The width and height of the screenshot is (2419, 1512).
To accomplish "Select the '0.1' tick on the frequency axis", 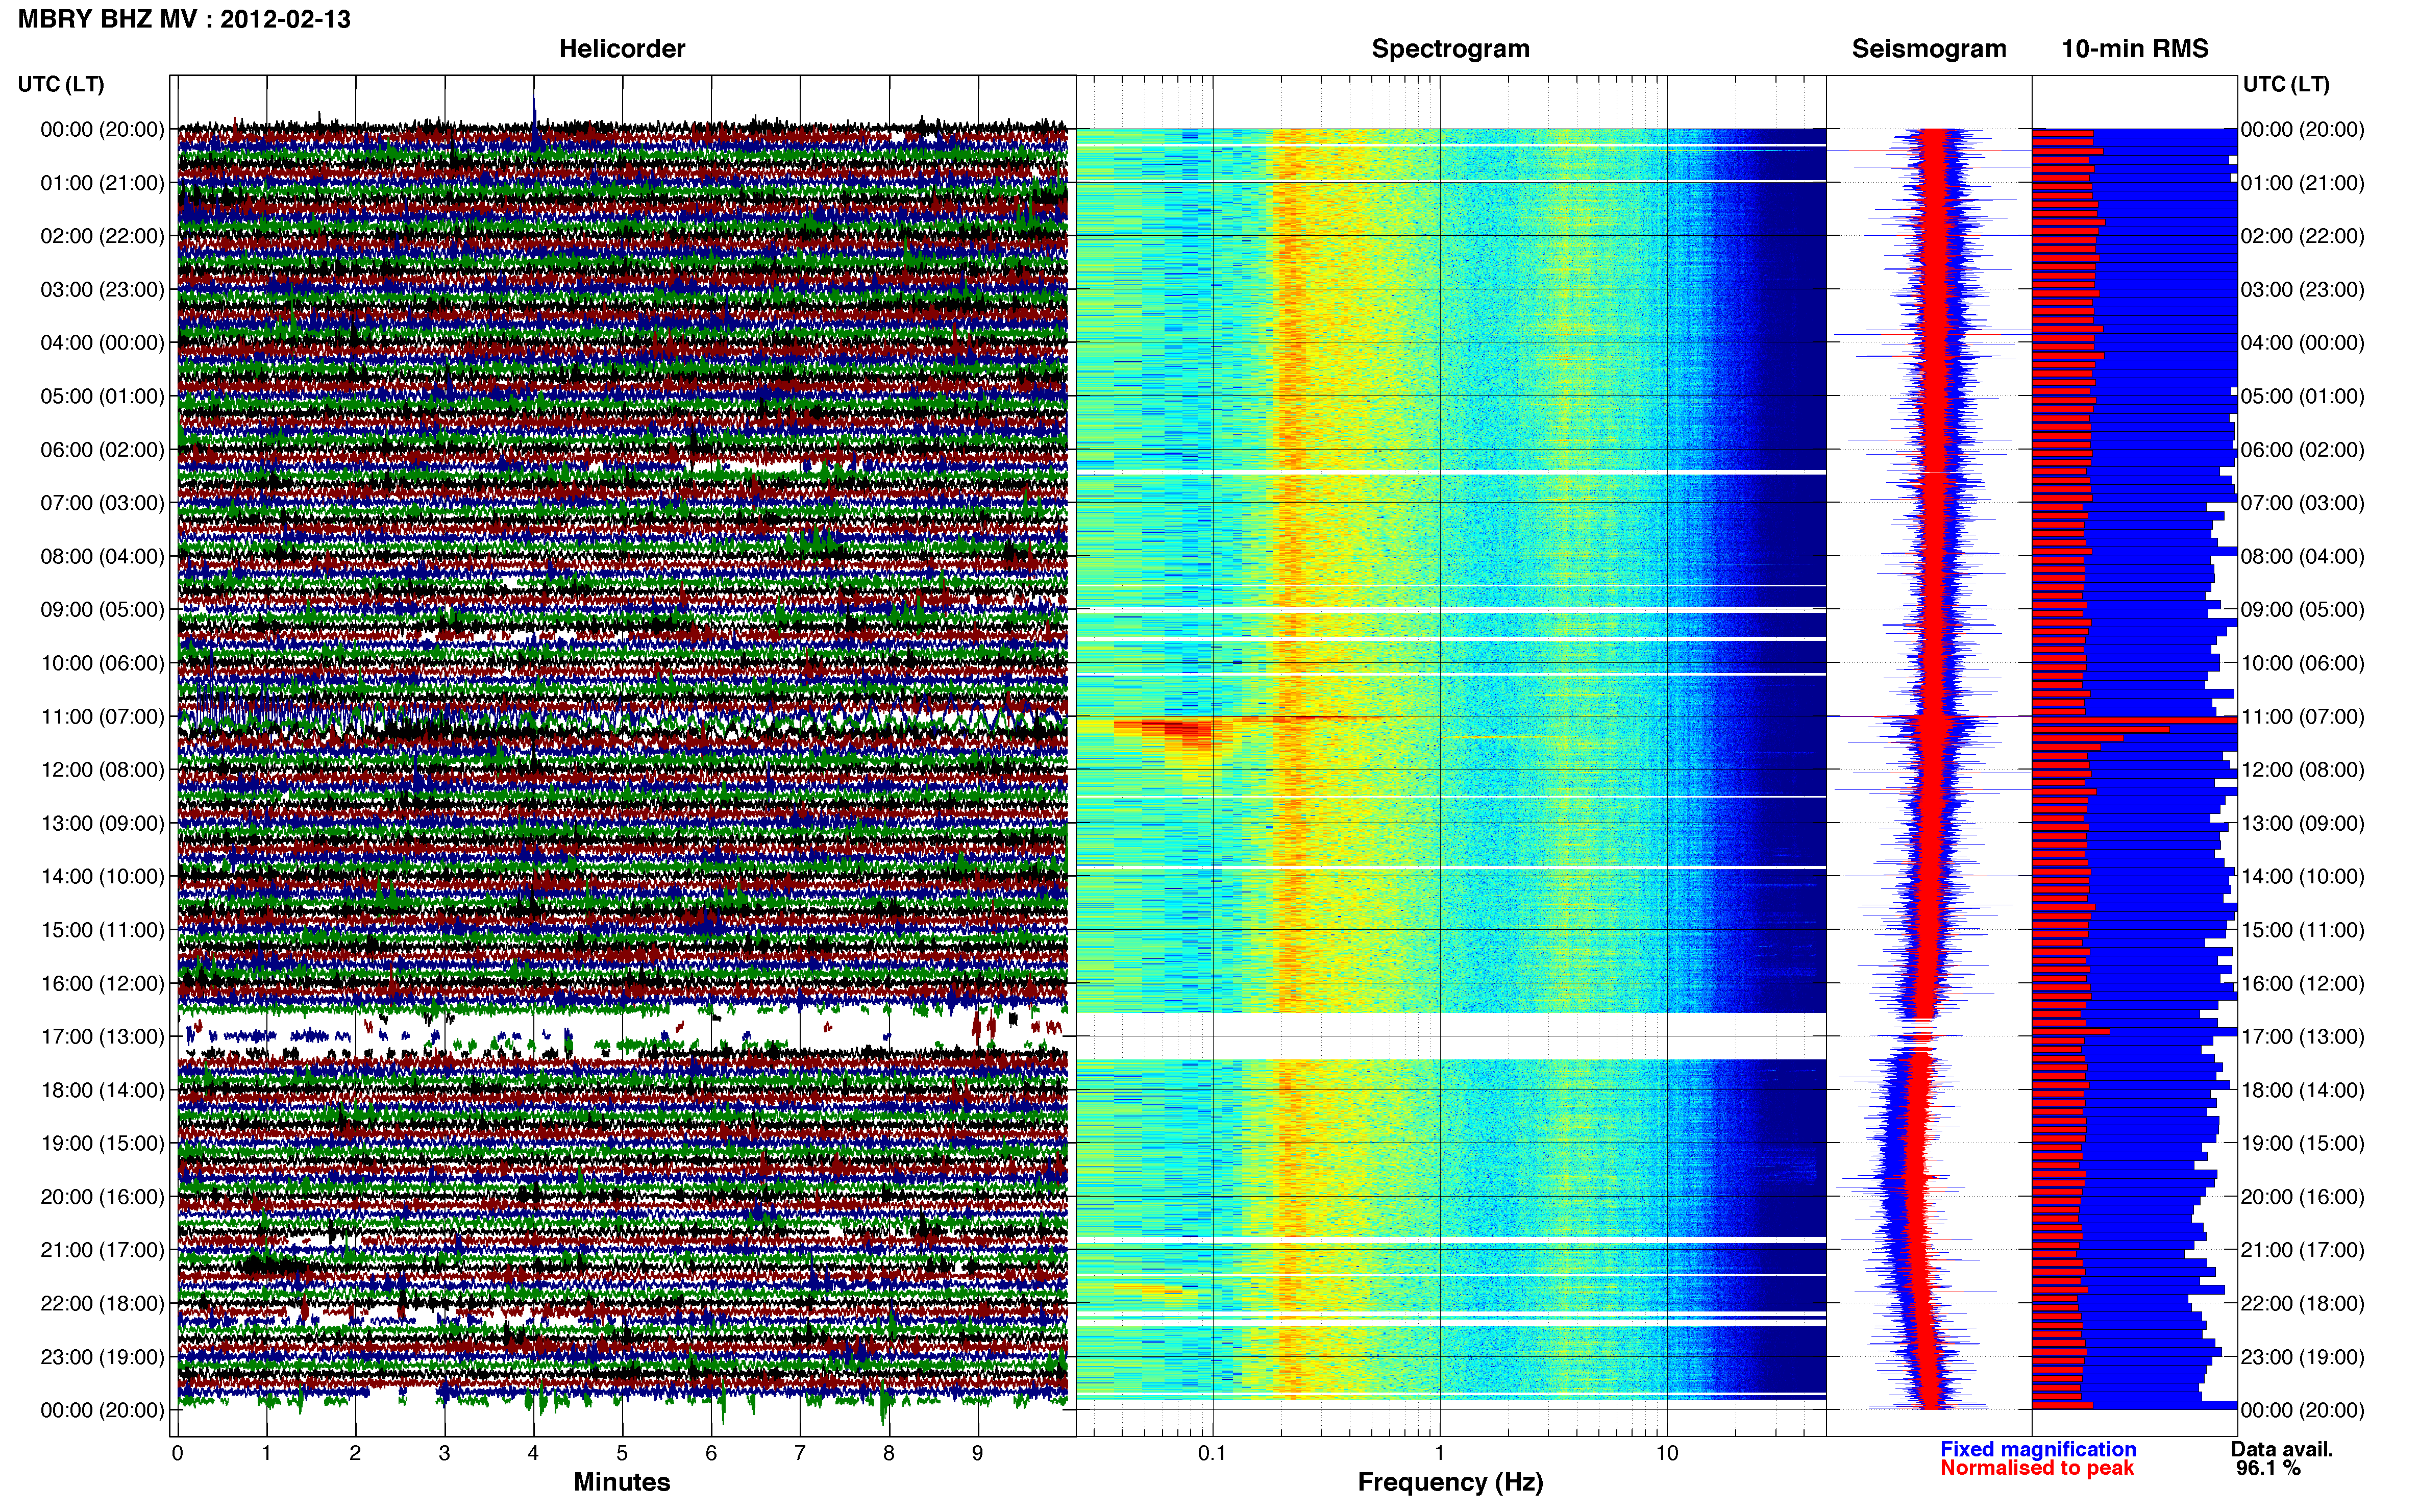I will (x=1212, y=1453).
